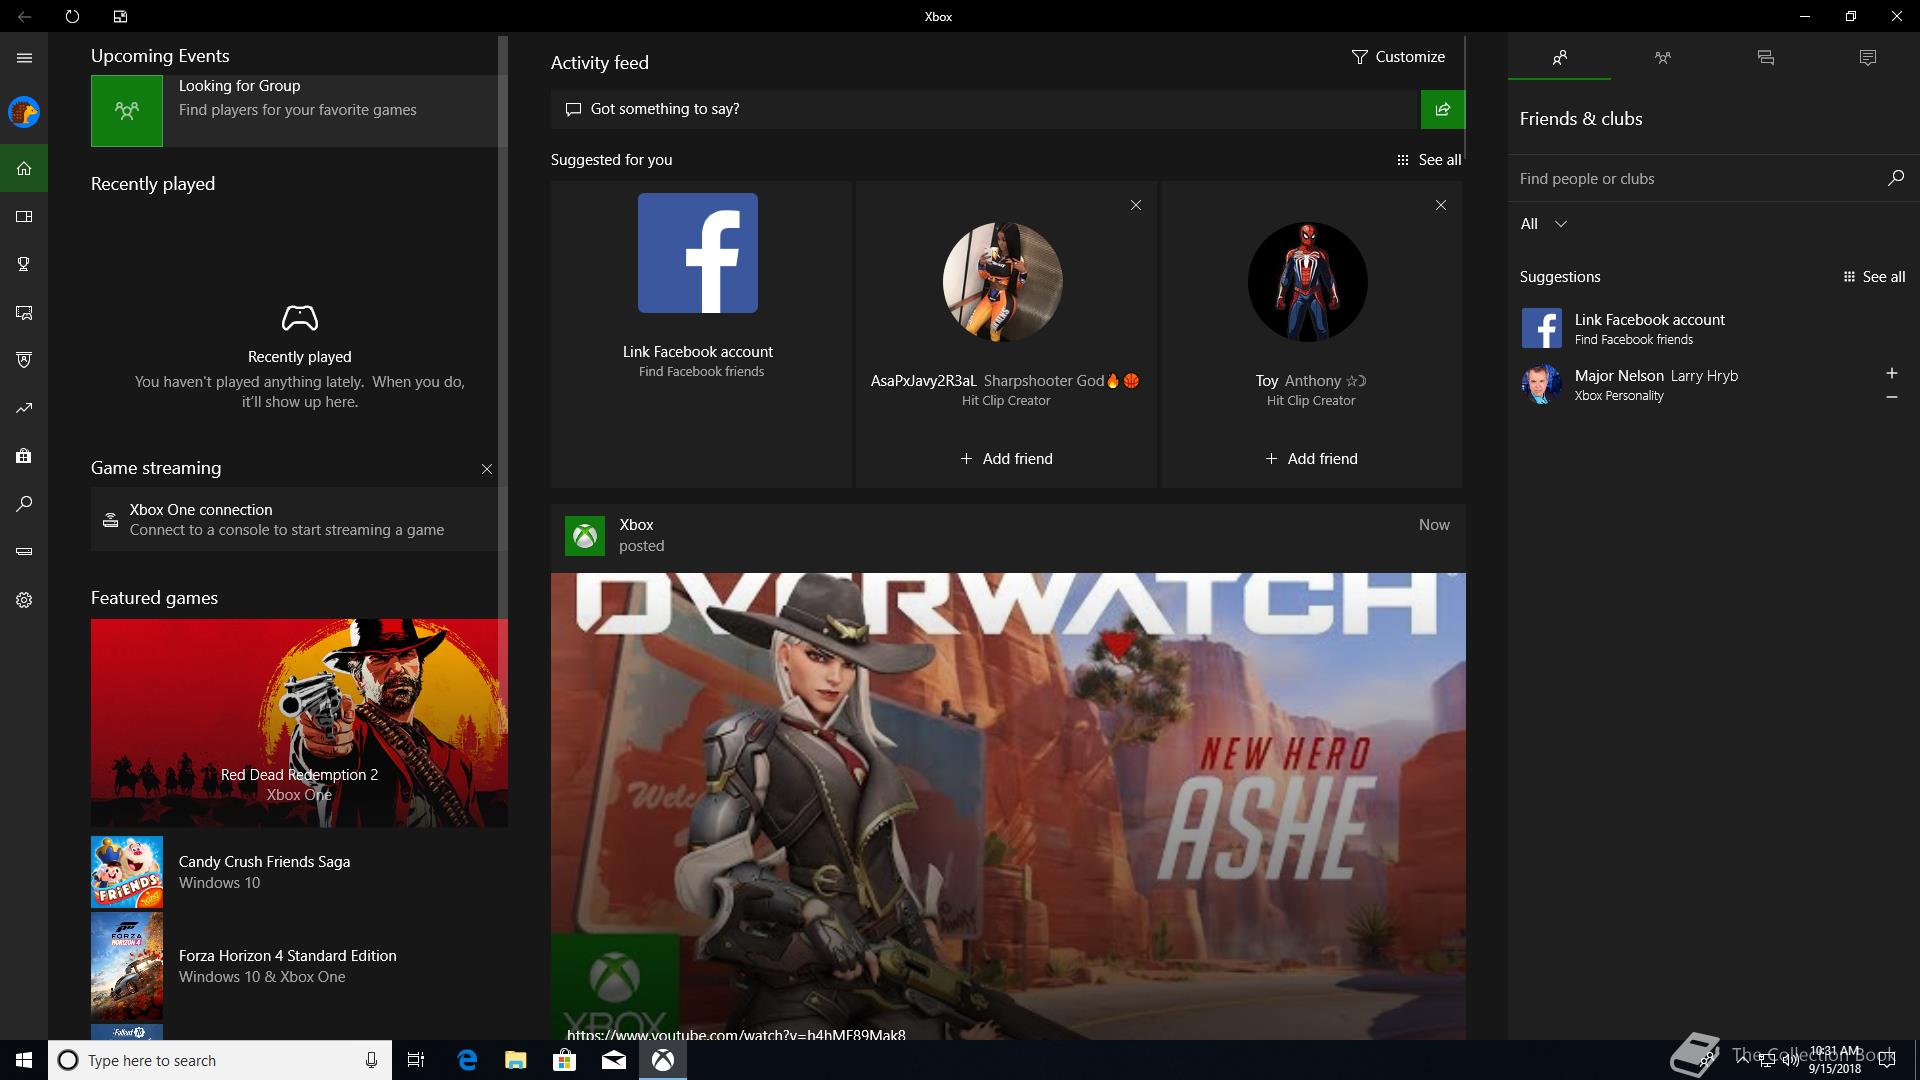Open the Windows Start button
The height and width of the screenshot is (1080, 1920).
[24, 1060]
